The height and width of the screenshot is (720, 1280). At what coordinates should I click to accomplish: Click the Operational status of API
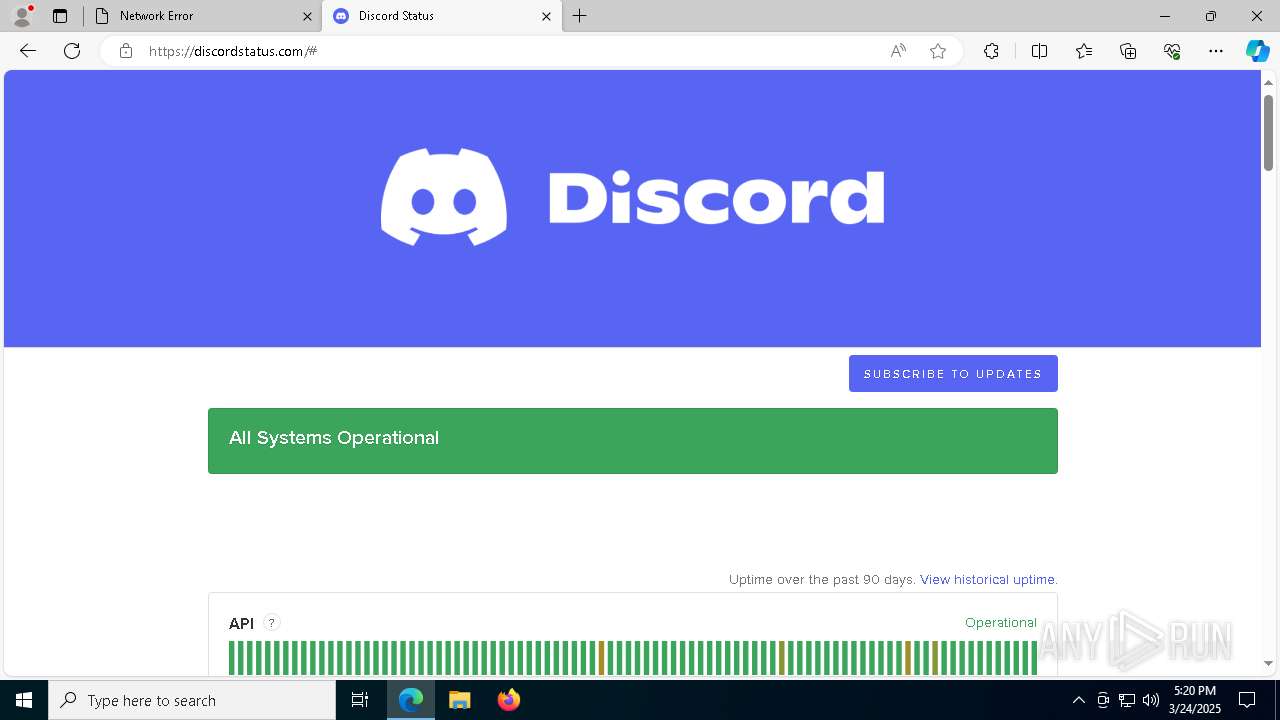coord(1001,622)
